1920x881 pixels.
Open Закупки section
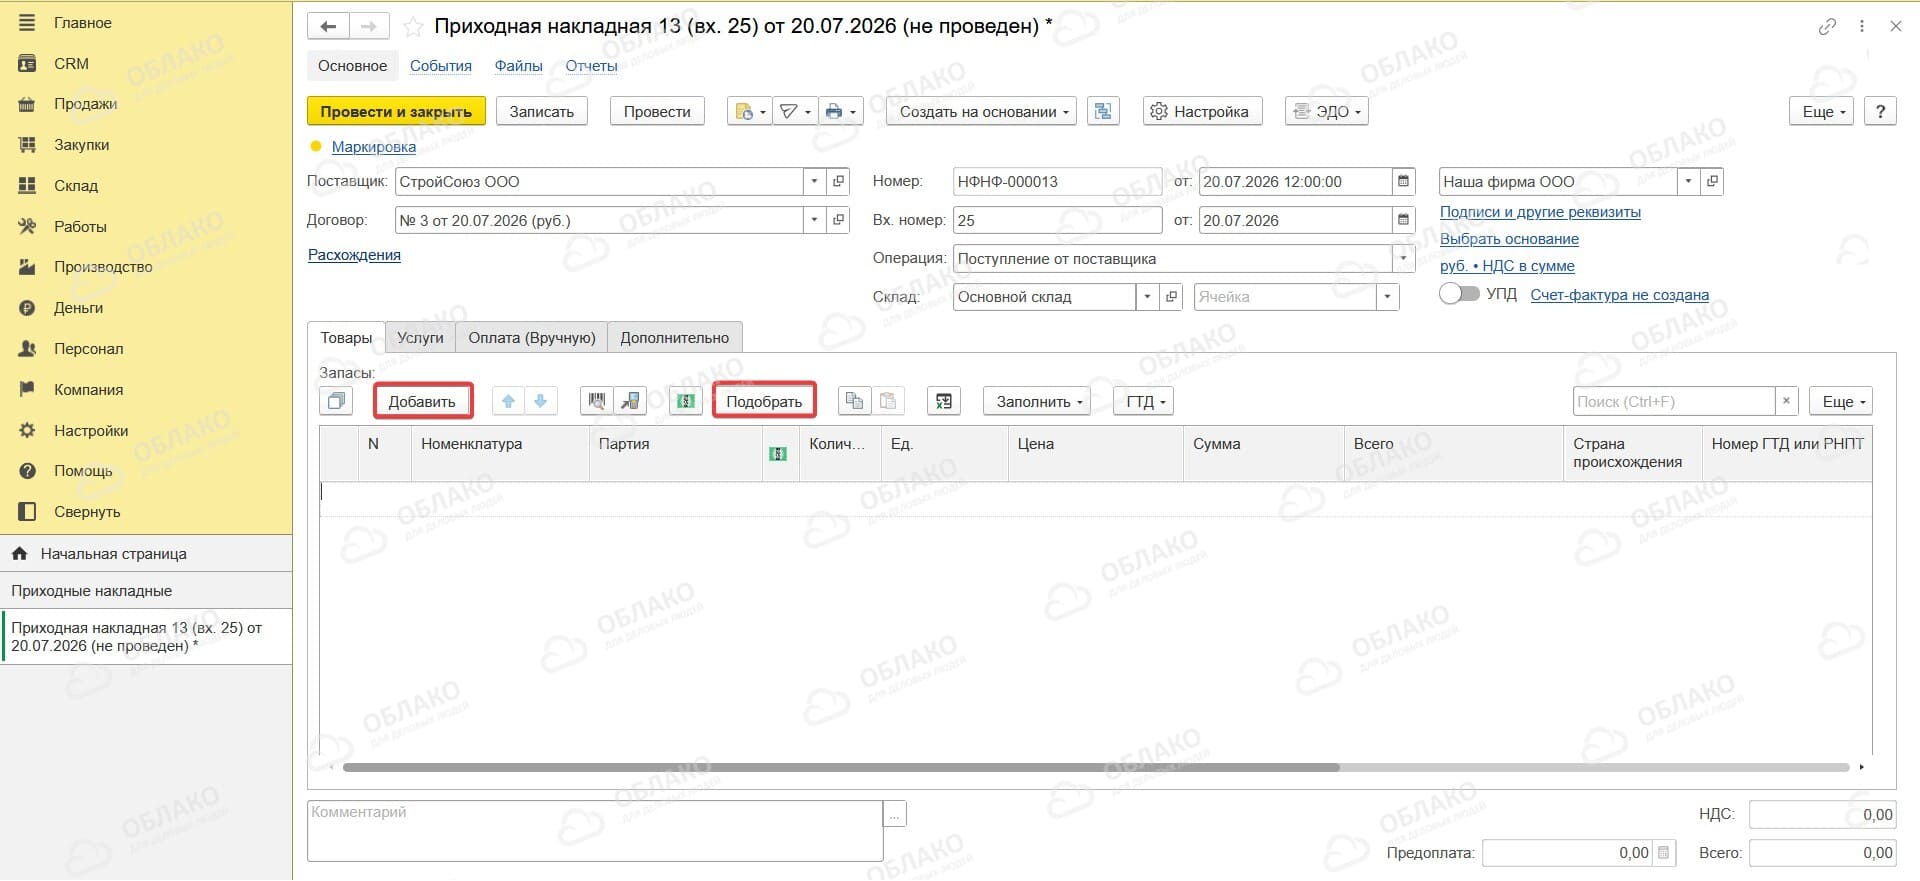[x=81, y=145]
